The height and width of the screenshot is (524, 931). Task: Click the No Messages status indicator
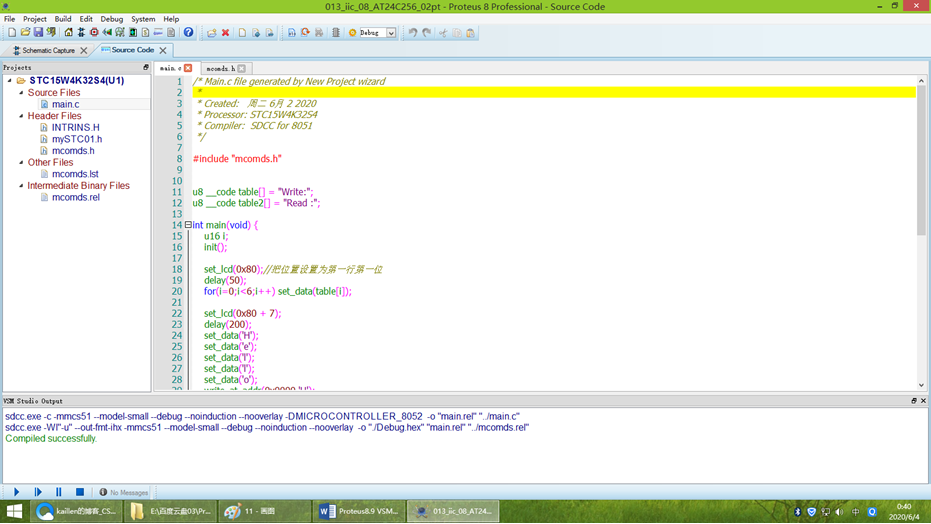124,493
